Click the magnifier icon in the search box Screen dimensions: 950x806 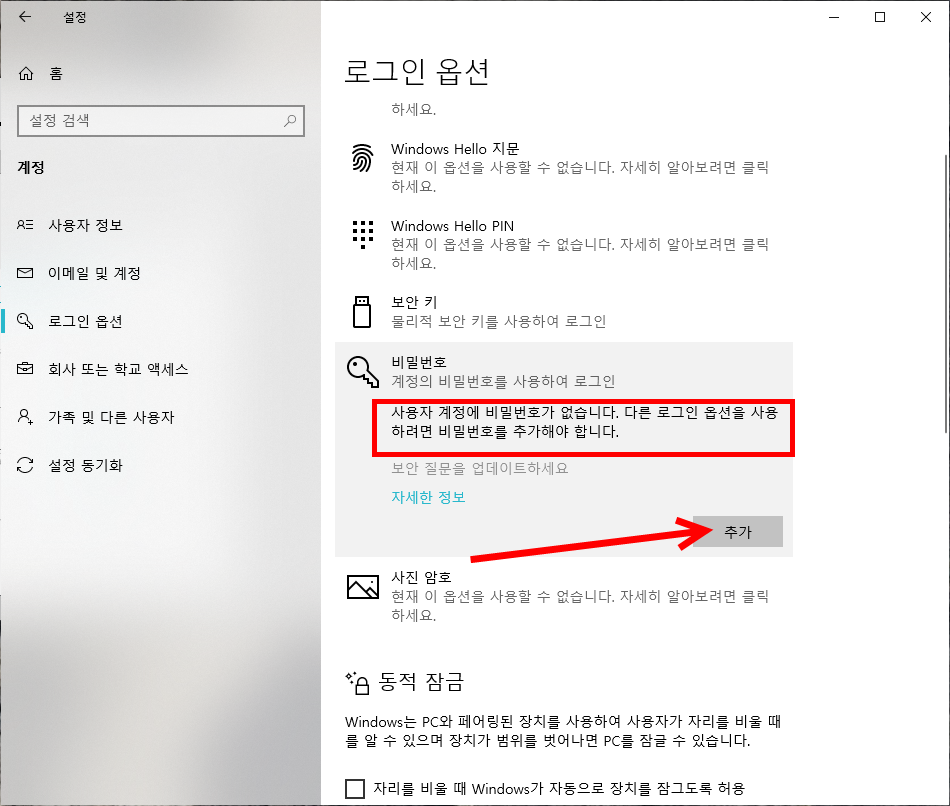[x=290, y=121]
